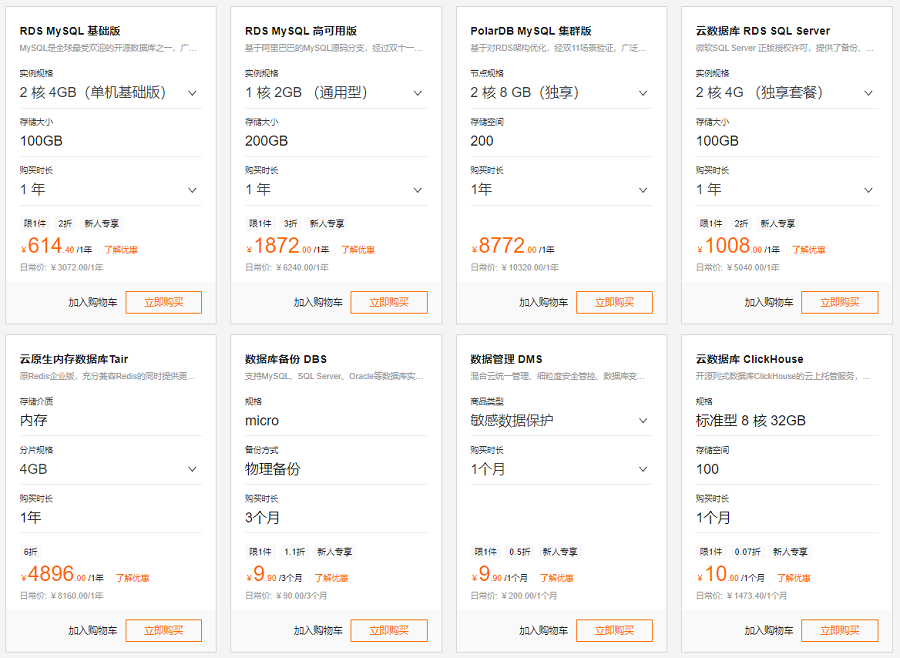
Task: Add 云数据库 ClickHouse to the cart
Action: (769, 630)
